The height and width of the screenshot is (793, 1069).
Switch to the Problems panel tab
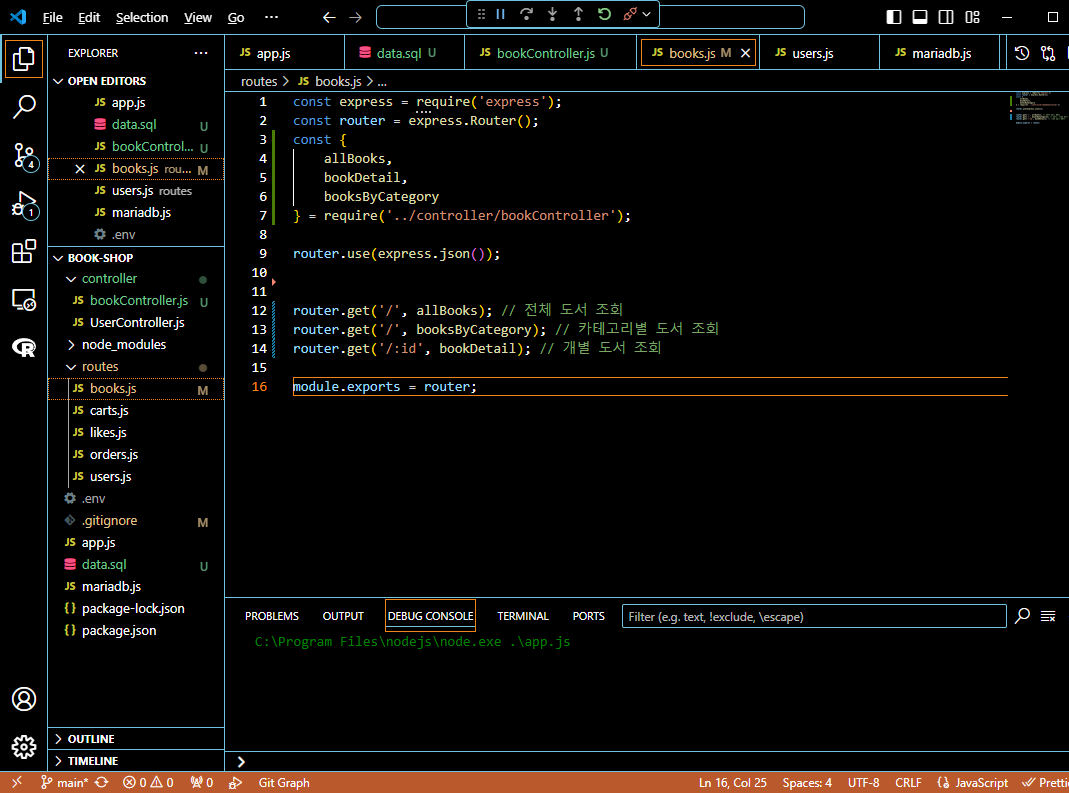(271, 616)
